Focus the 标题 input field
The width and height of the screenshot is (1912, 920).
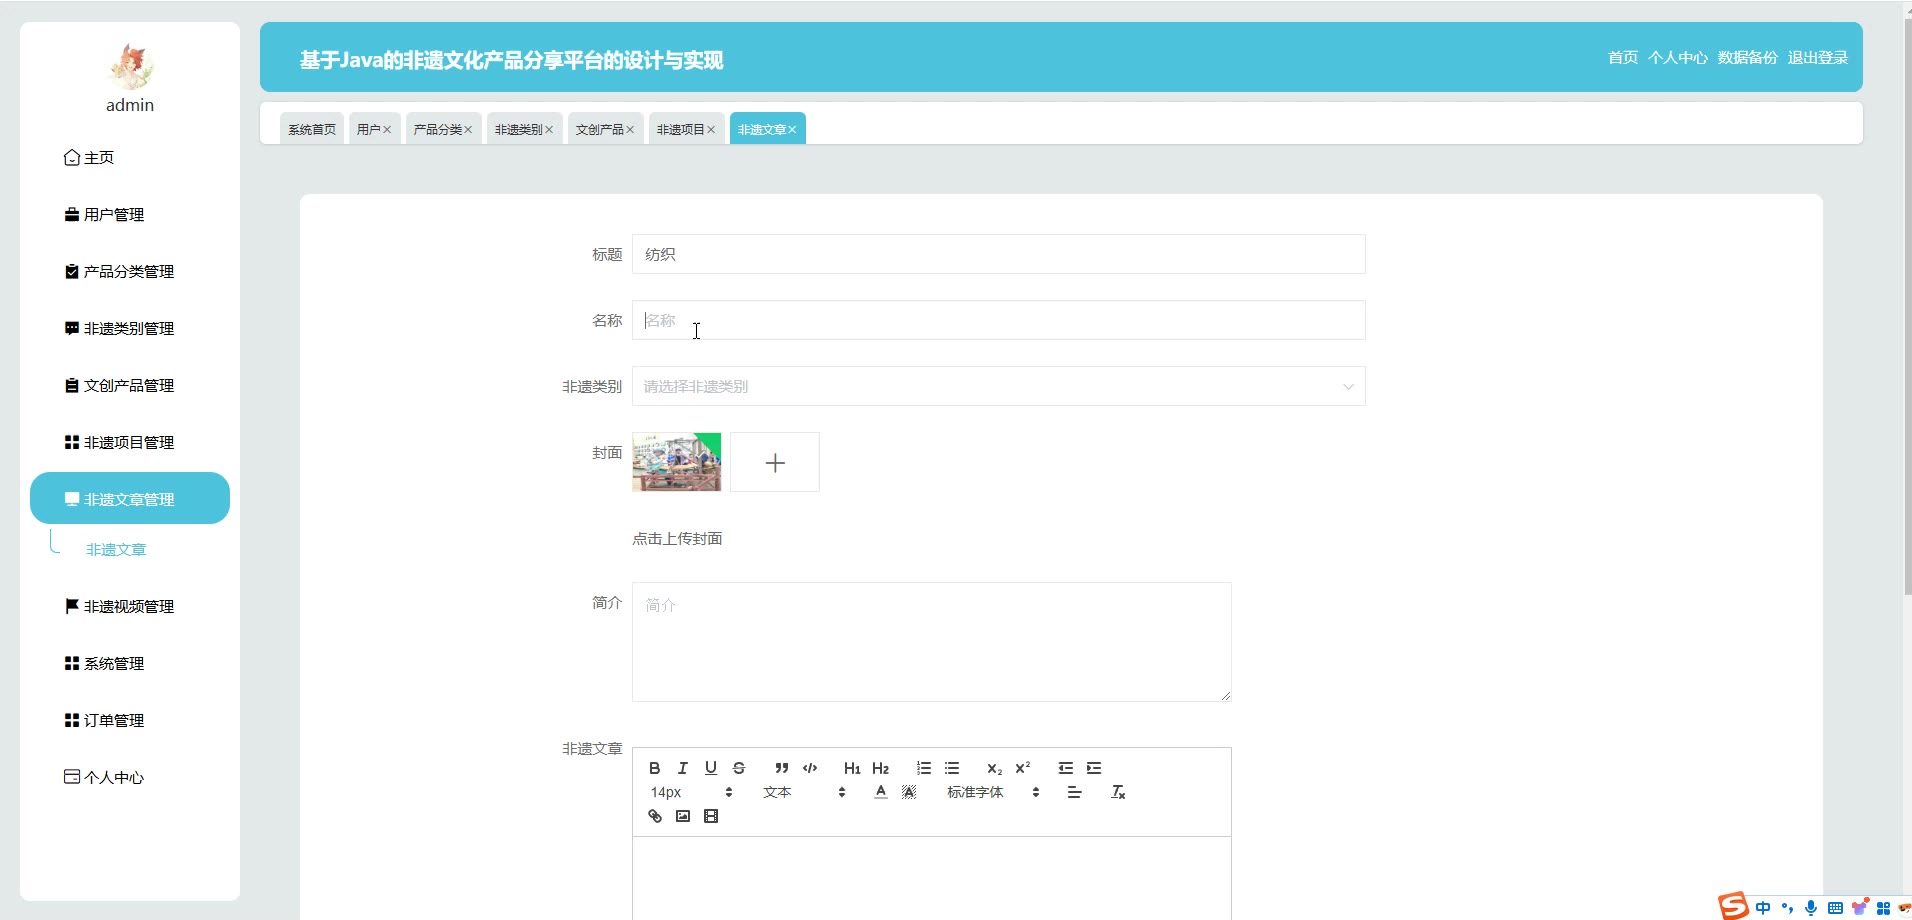tap(998, 254)
